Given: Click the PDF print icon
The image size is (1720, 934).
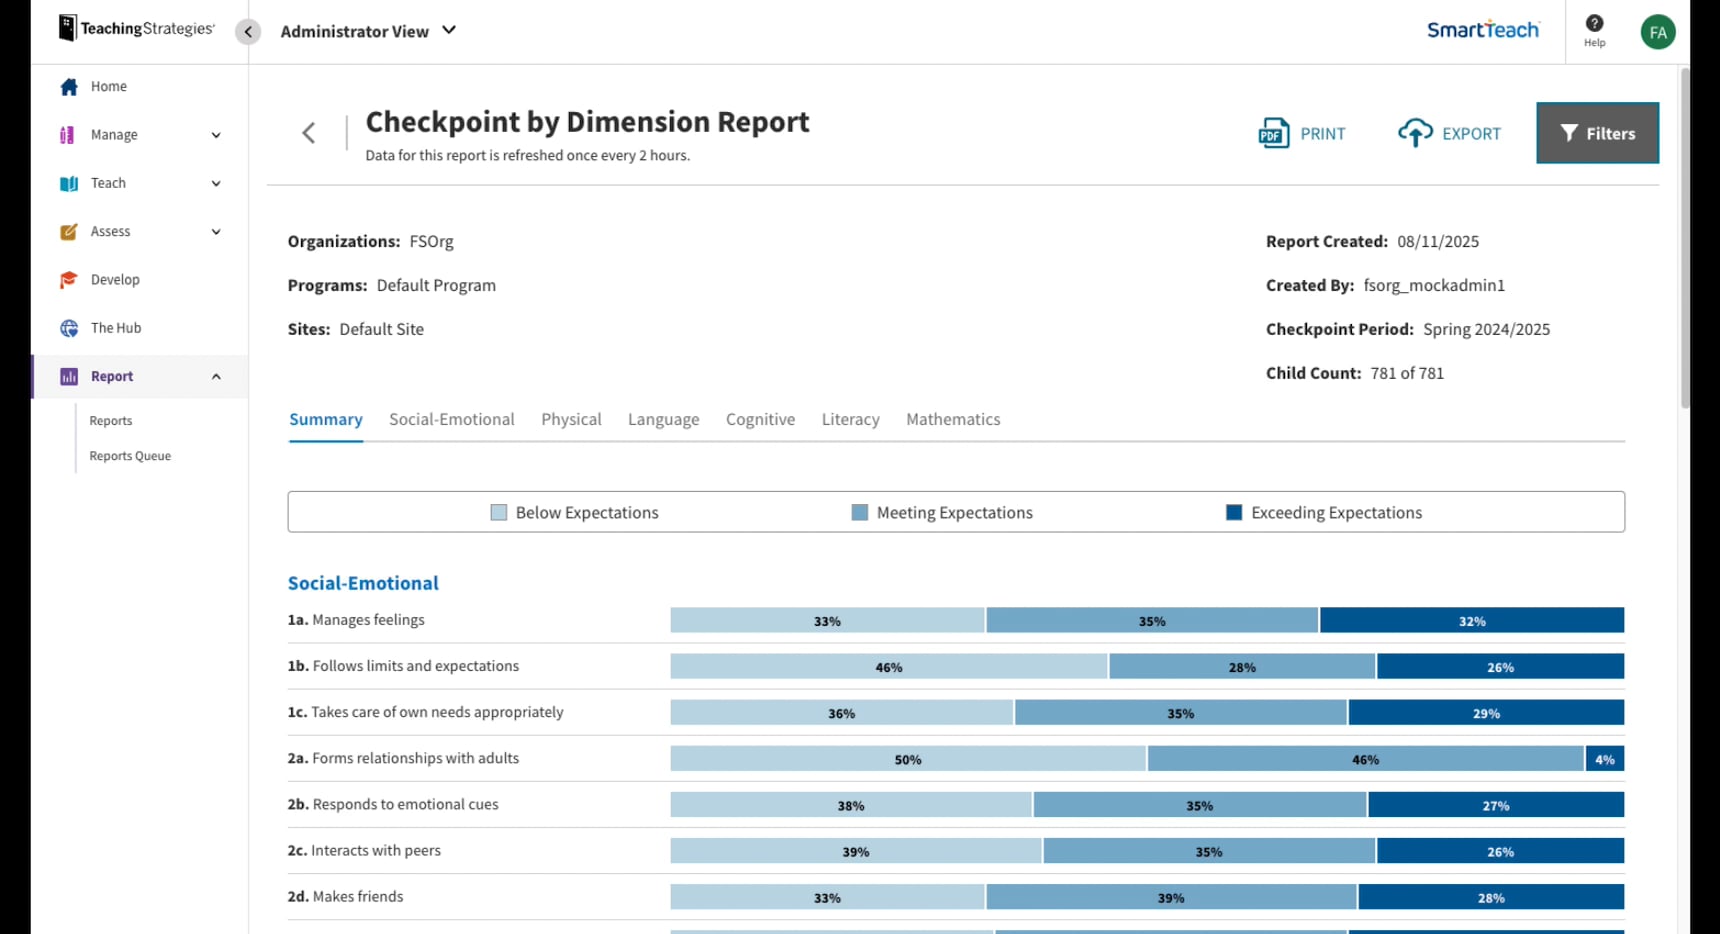Looking at the screenshot, I should [x=1273, y=133].
